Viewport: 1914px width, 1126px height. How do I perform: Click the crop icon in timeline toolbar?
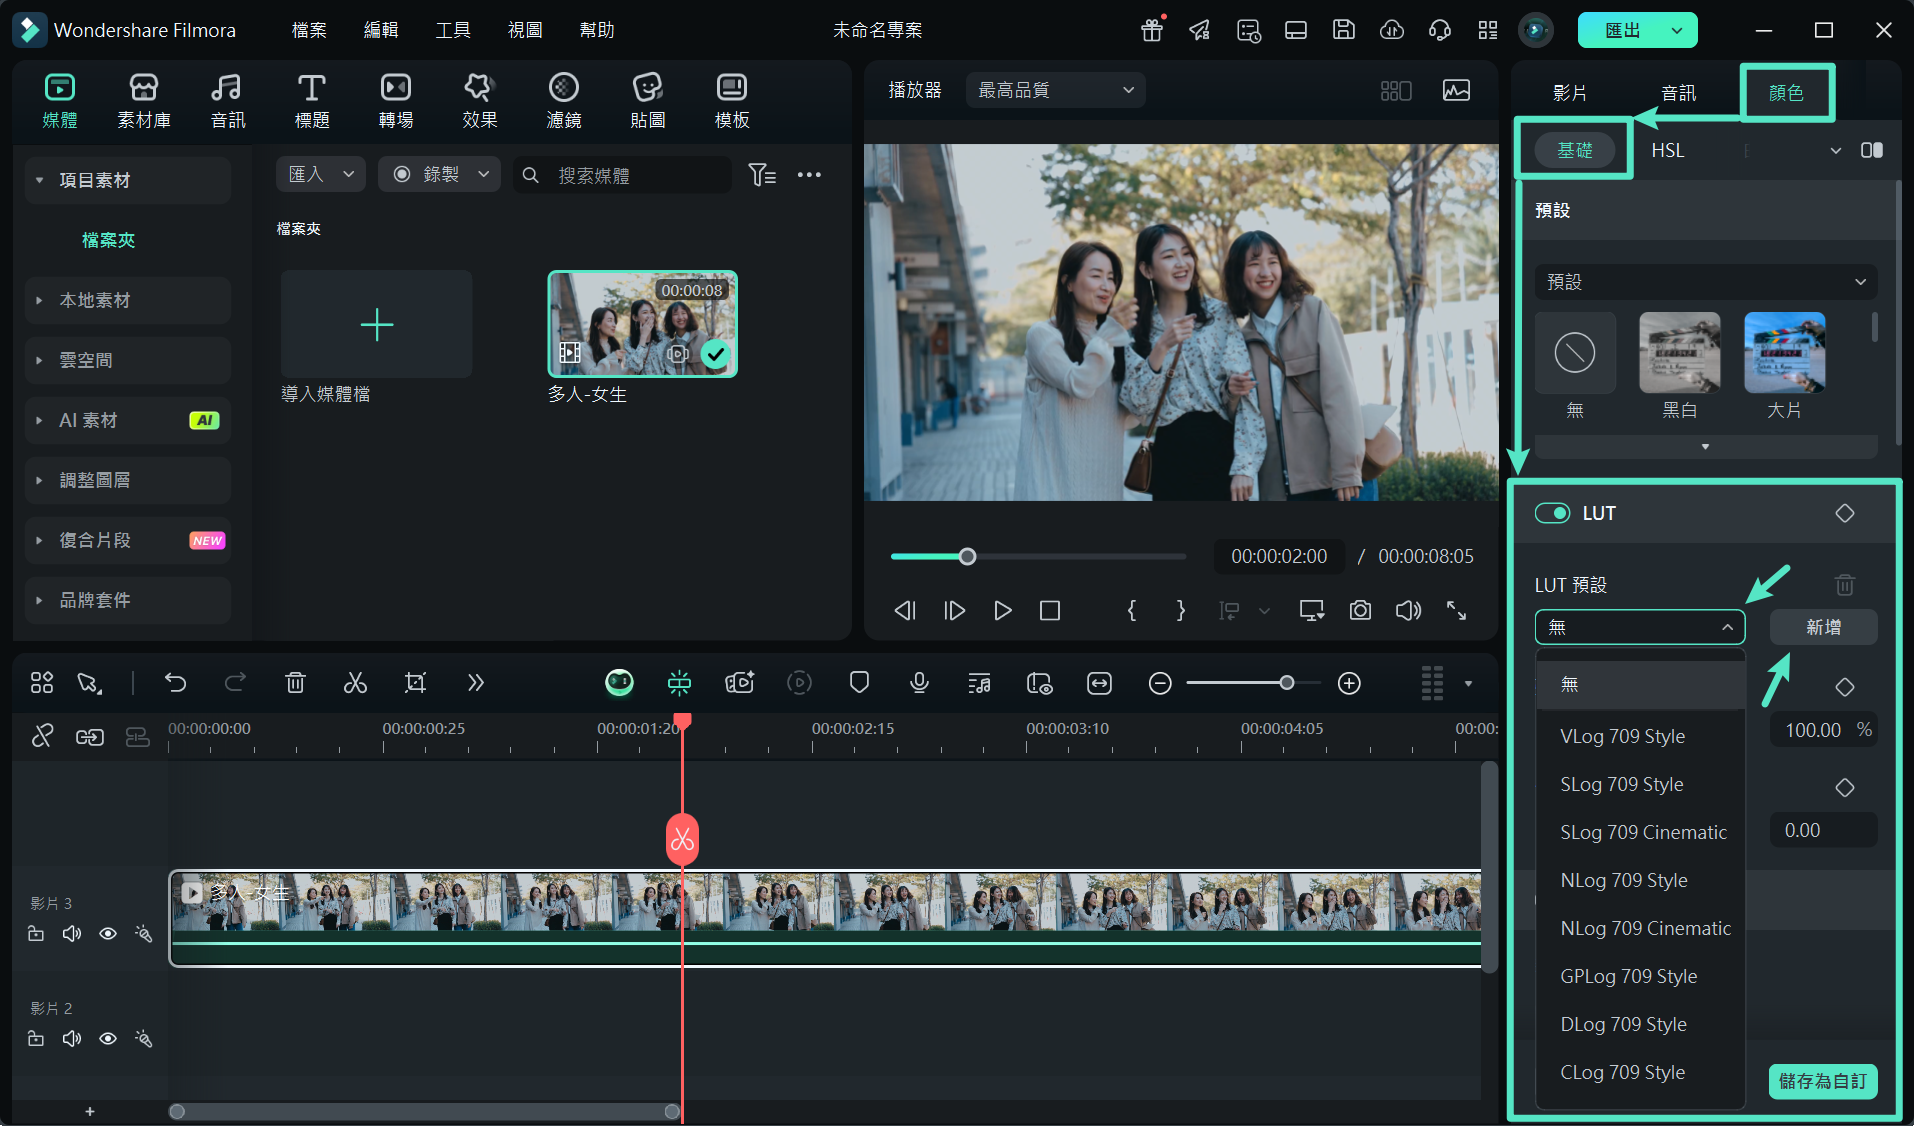click(415, 683)
